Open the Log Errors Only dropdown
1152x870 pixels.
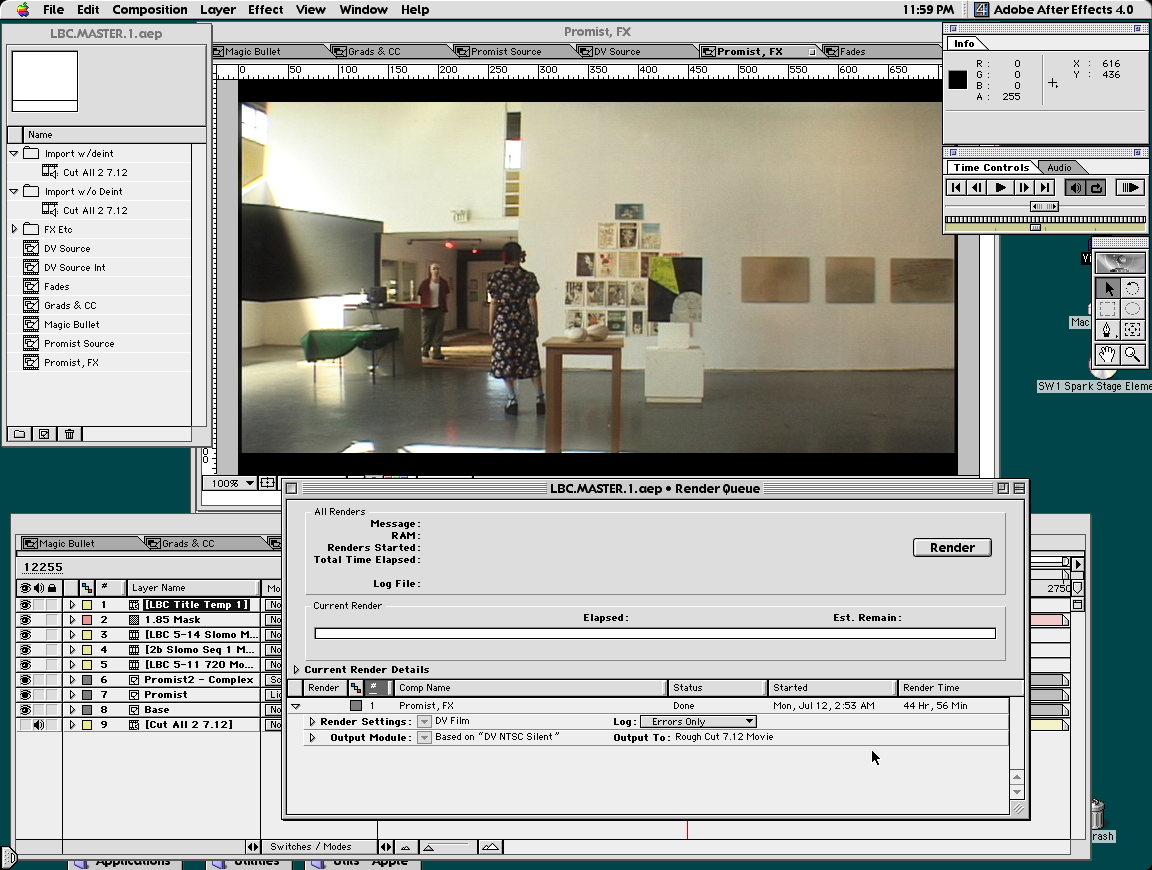tap(698, 722)
